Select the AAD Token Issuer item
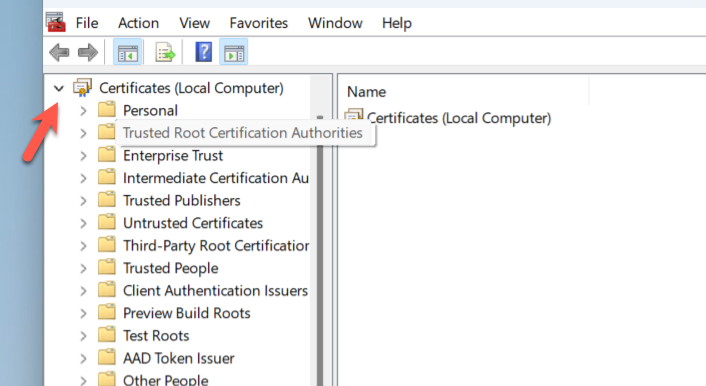This screenshot has height=386, width=706. click(179, 358)
